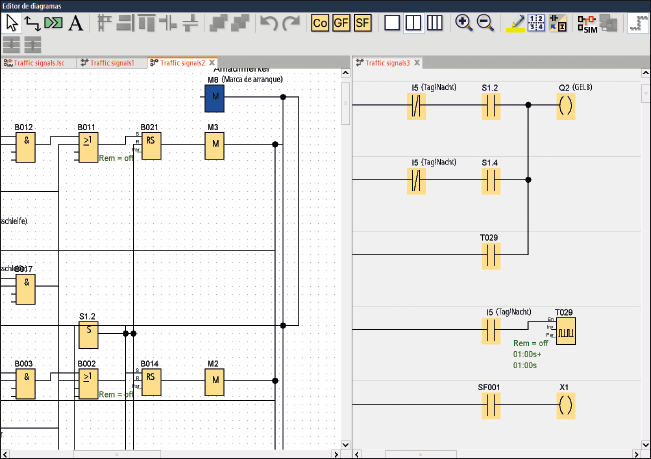The width and height of the screenshot is (651, 459).
Task: Switch to the Traffic signals.lsc tab
Action: point(39,63)
